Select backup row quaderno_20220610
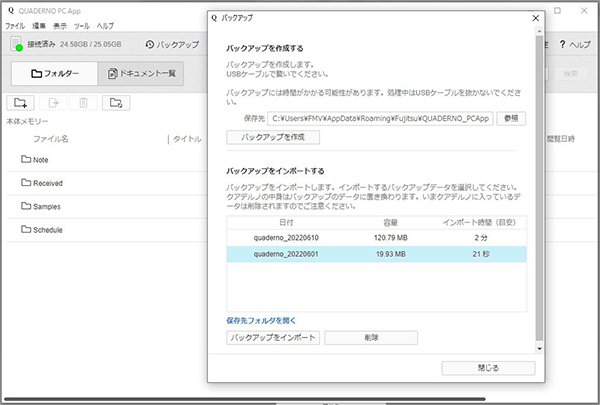The width and height of the screenshot is (600, 405). [377, 238]
